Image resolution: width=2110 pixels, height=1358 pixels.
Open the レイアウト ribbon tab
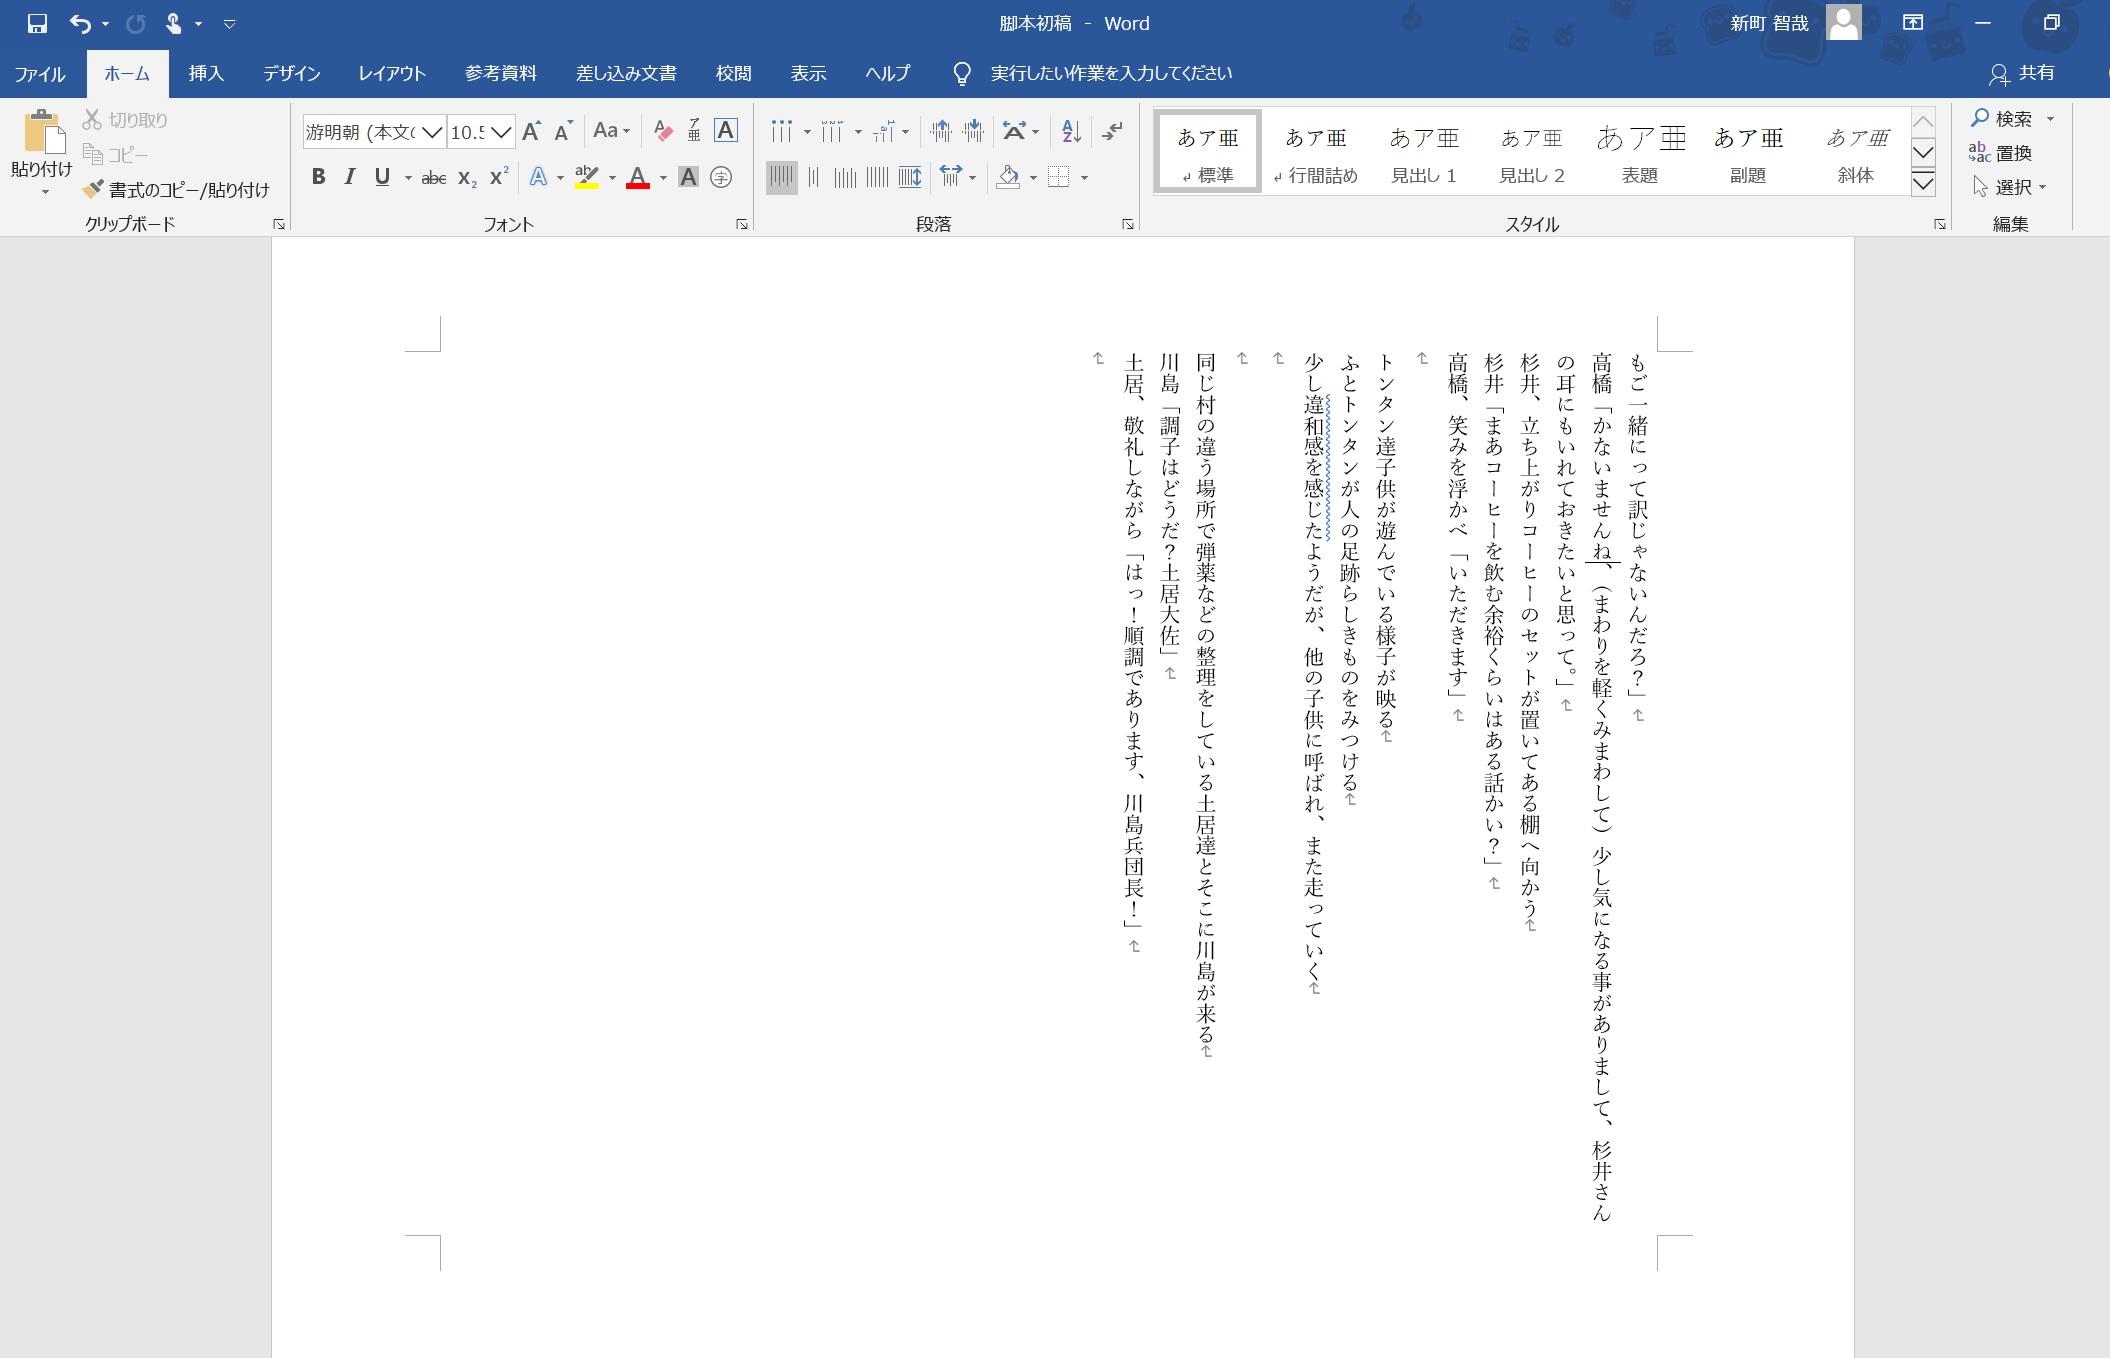point(392,74)
